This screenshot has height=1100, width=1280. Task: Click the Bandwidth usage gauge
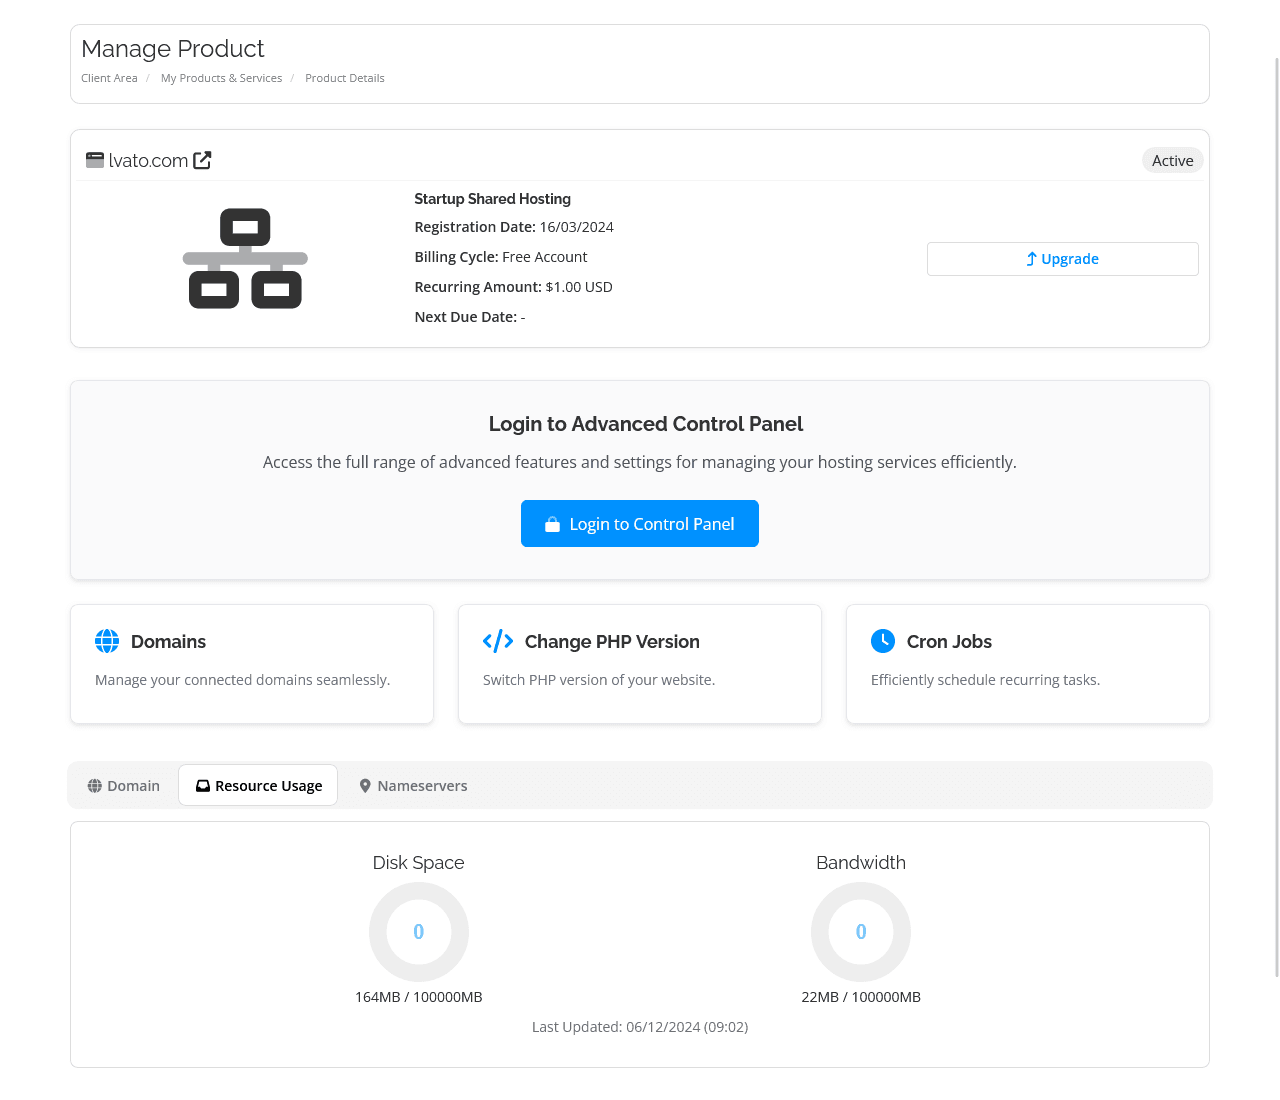(860, 931)
